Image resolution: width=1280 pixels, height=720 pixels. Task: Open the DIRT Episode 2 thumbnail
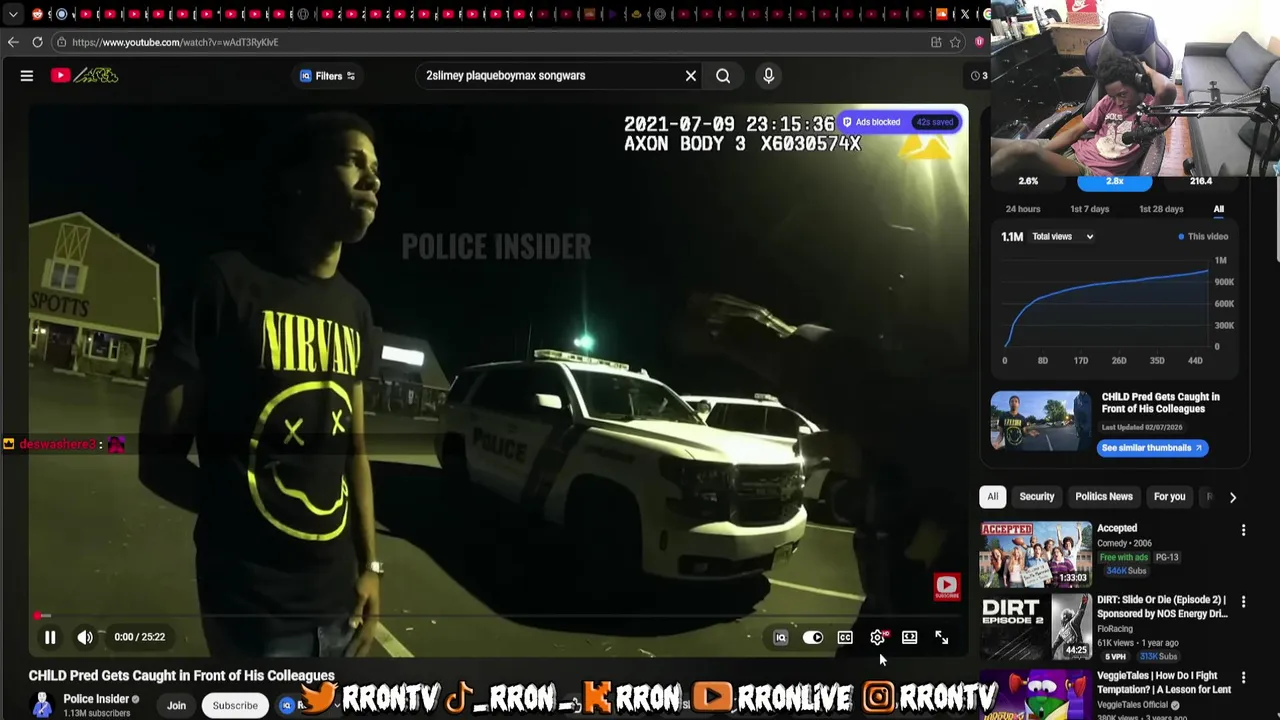pyautogui.click(x=1035, y=627)
